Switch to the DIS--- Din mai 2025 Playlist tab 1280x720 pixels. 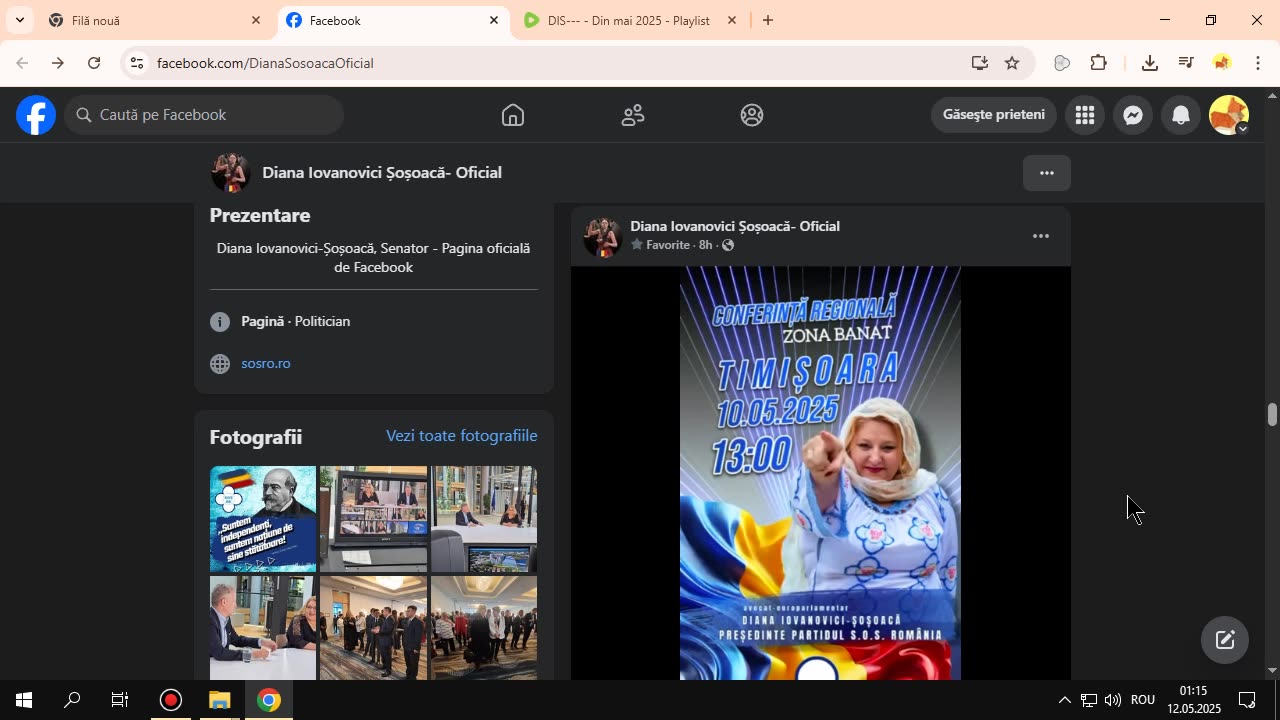631,20
